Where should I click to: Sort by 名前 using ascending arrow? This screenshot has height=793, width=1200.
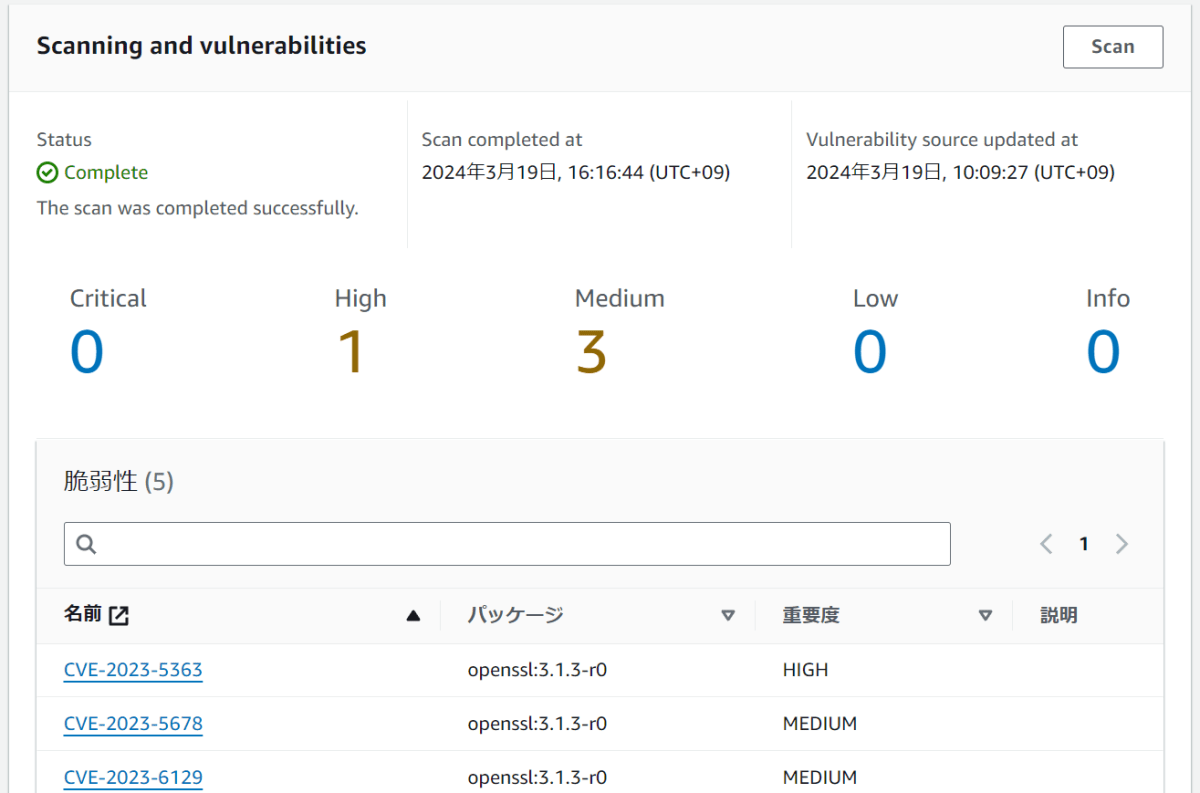pyautogui.click(x=413, y=616)
